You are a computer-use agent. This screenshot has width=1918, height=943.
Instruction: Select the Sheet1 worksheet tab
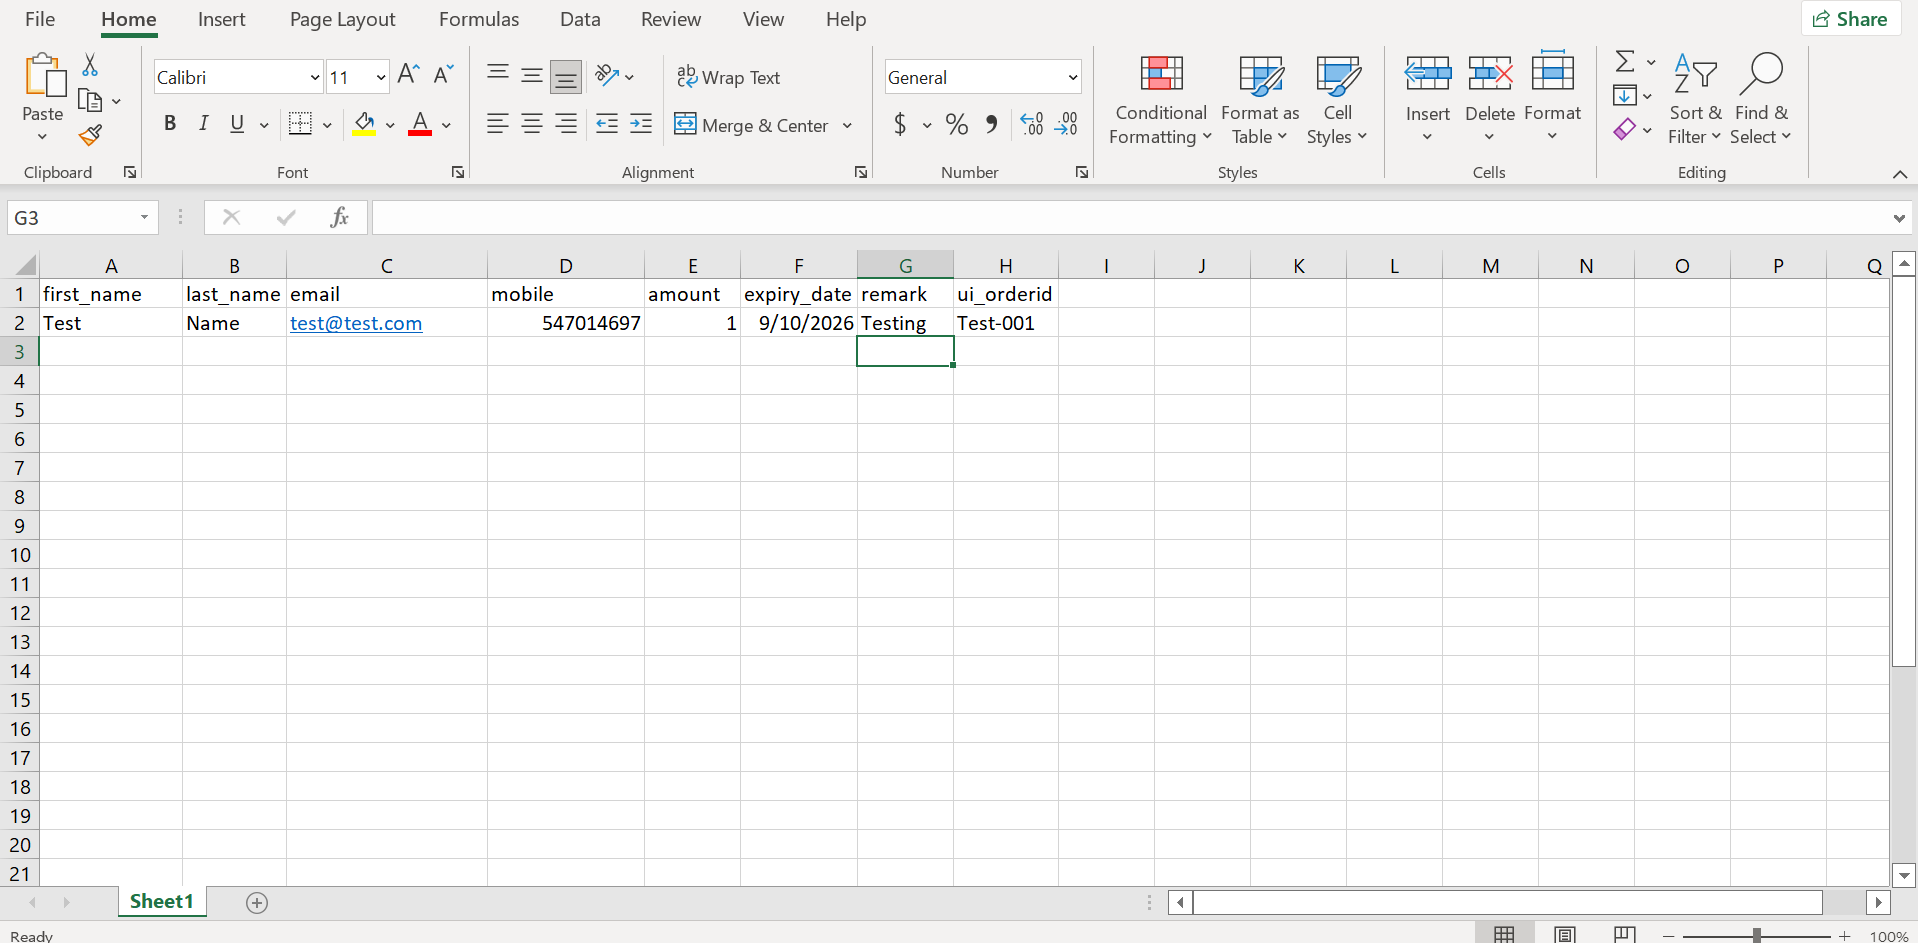(161, 901)
